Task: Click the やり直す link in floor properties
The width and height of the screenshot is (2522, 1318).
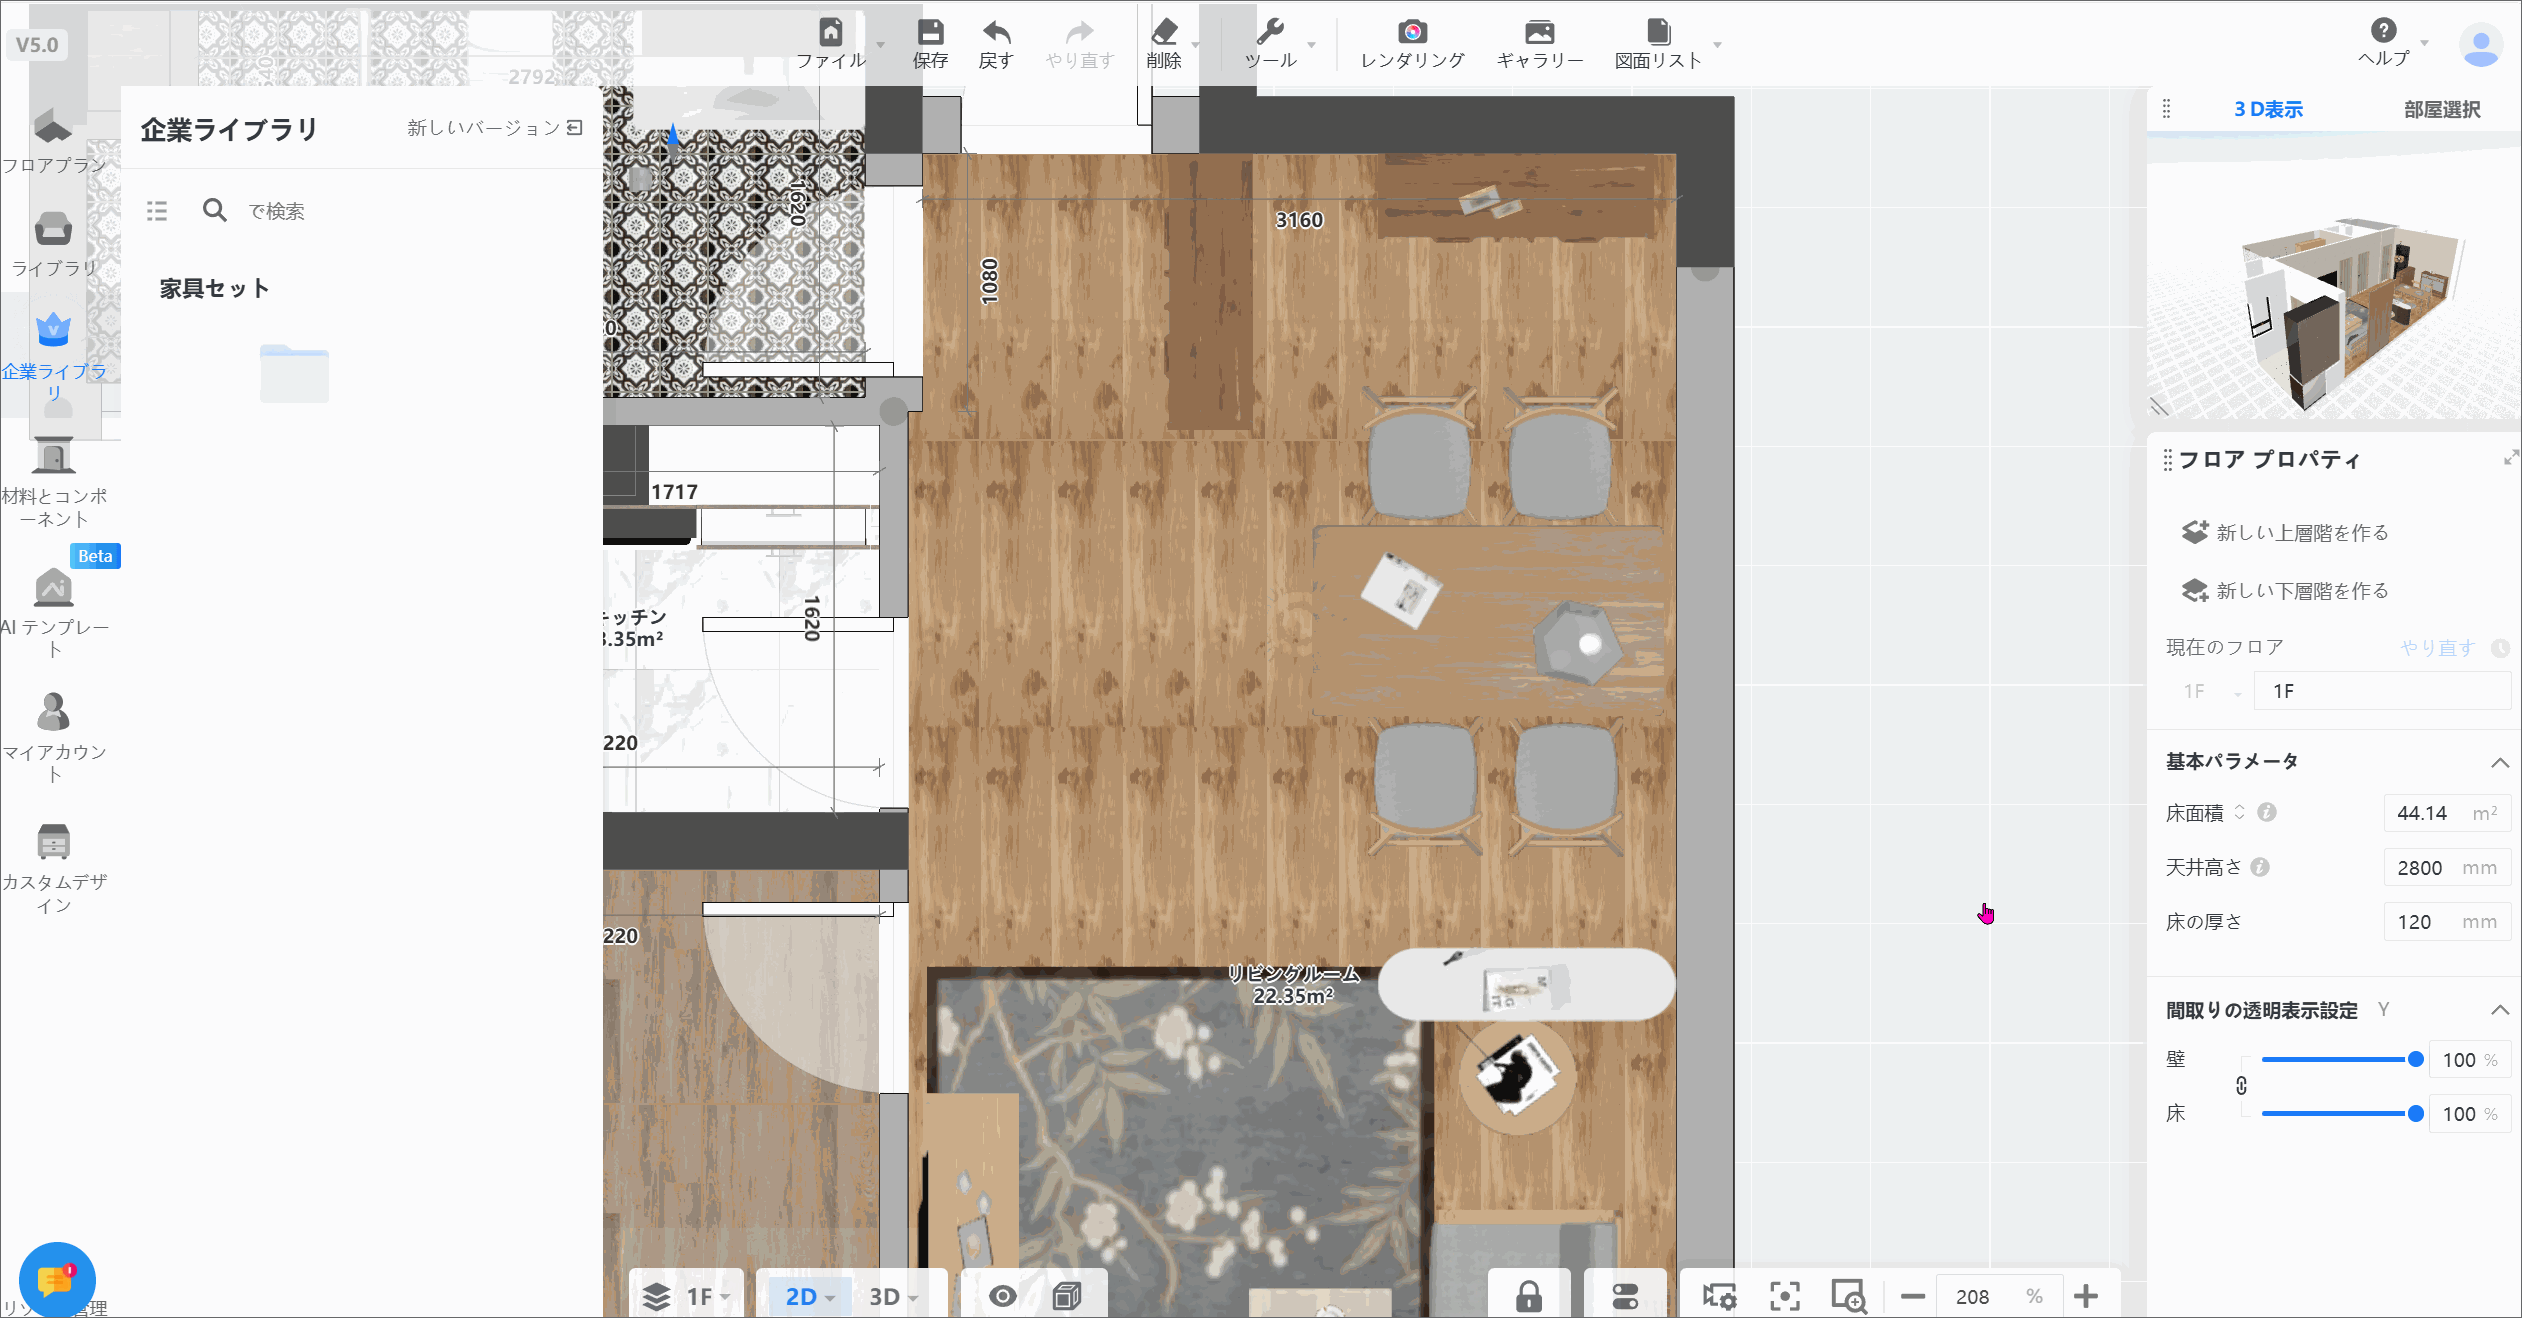Action: click(x=2438, y=648)
